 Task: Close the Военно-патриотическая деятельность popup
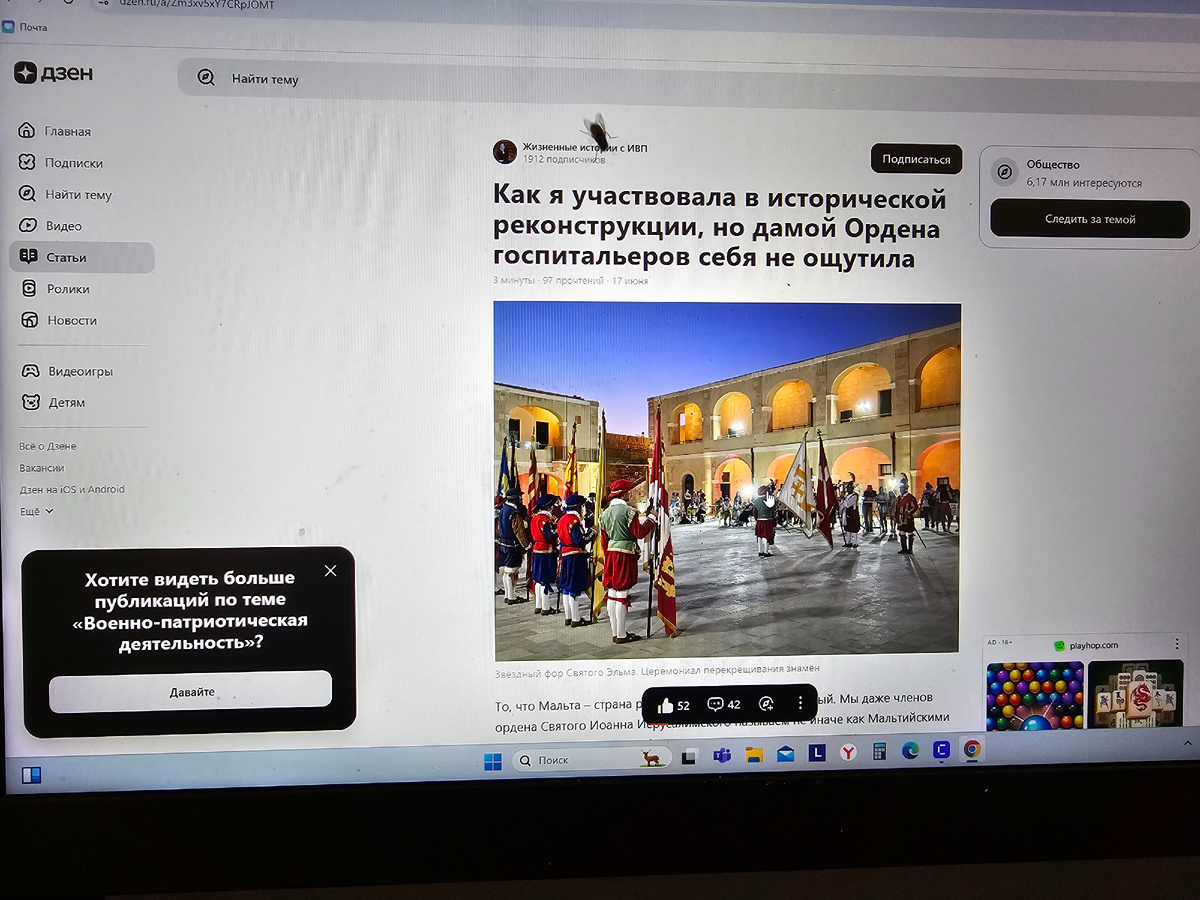pyautogui.click(x=331, y=571)
